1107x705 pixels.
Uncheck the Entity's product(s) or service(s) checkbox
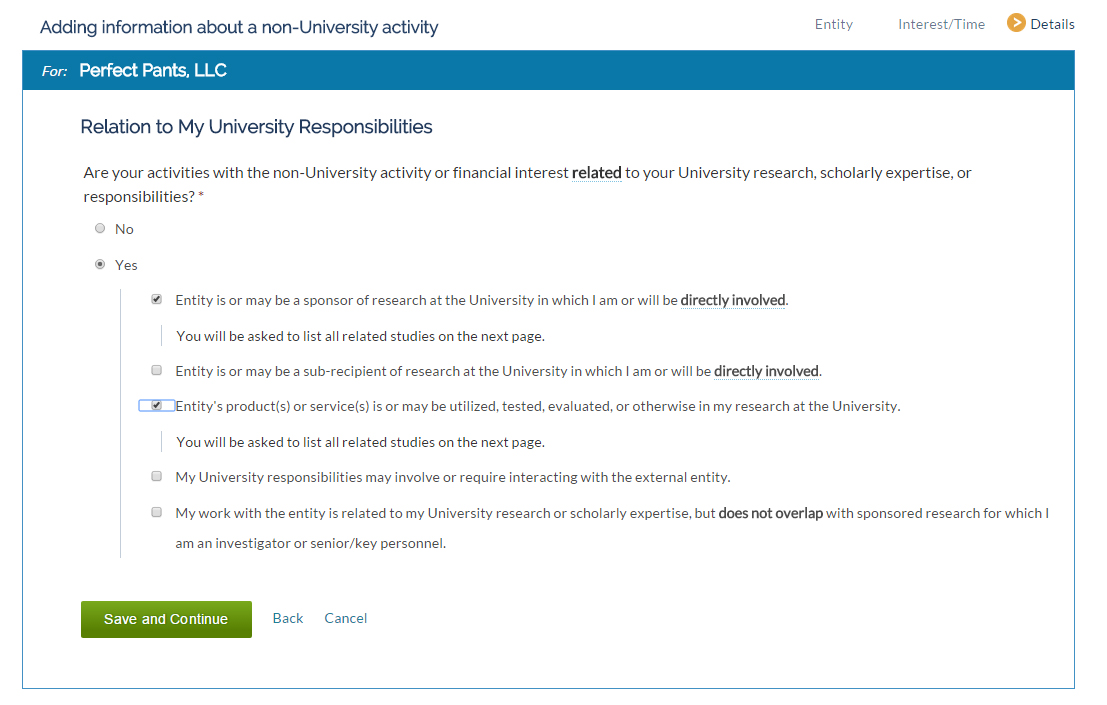tap(157, 405)
